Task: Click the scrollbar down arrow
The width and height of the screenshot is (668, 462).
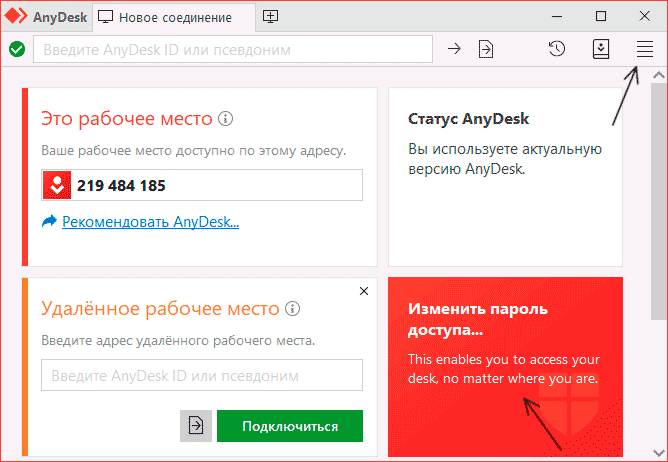Action: [659, 452]
